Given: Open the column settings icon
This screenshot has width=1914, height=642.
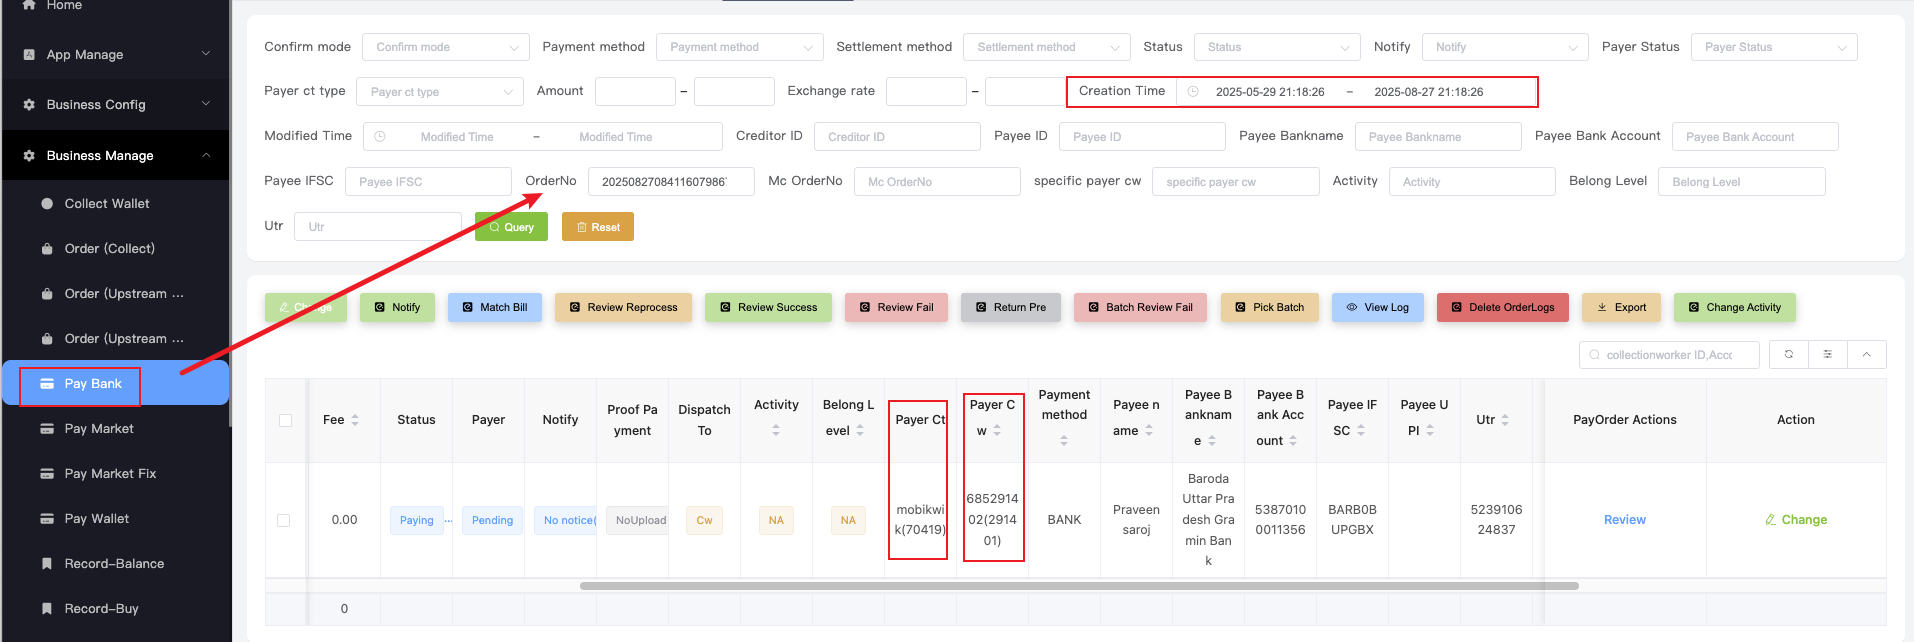Looking at the screenshot, I should [x=1827, y=355].
